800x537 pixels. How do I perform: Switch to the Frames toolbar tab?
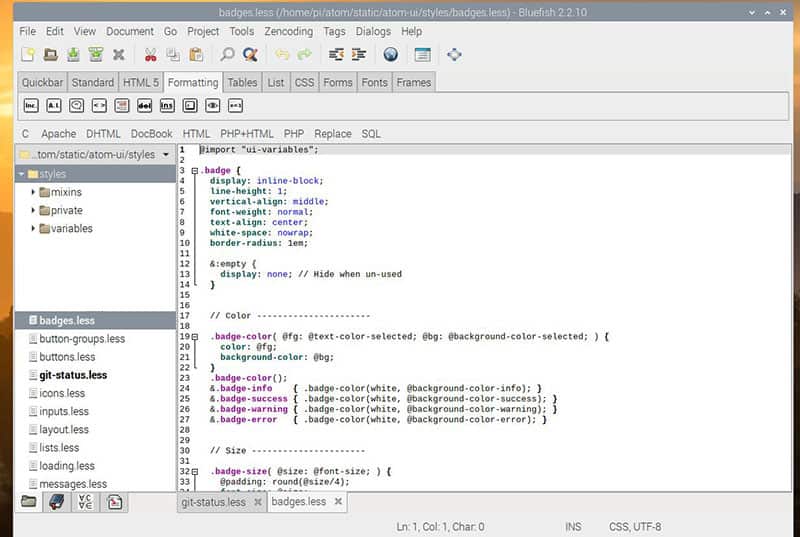414,82
